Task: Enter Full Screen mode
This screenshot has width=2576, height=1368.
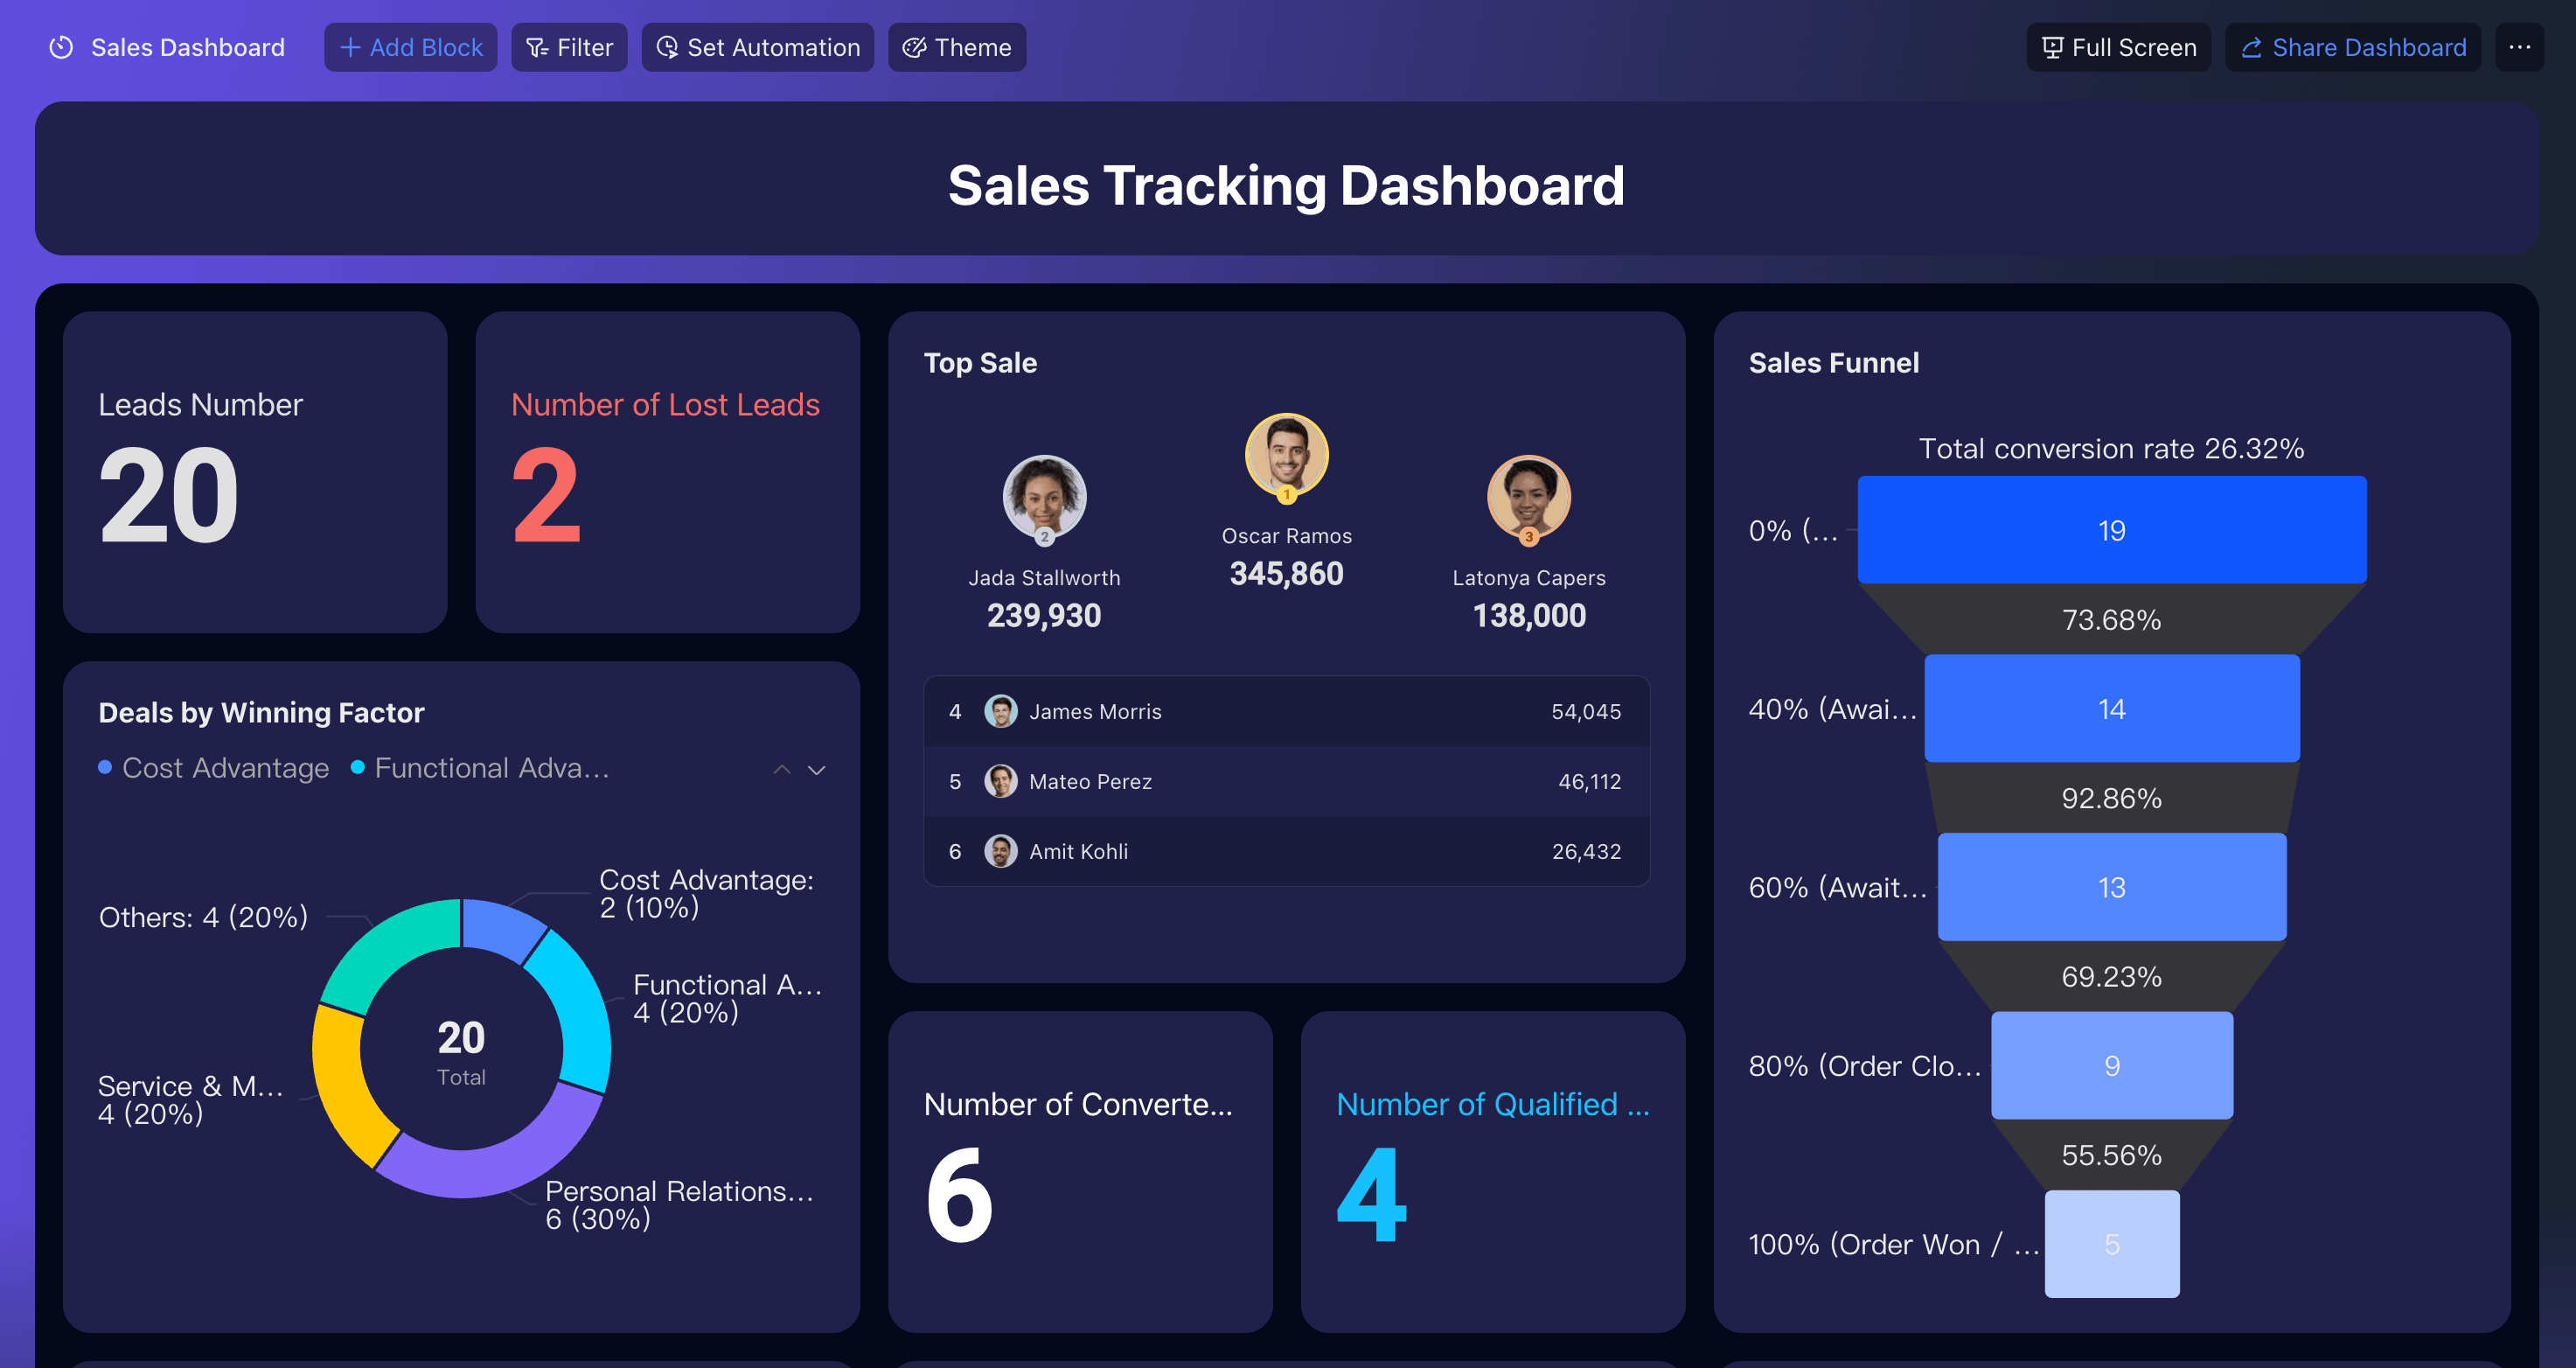Action: [x=2118, y=47]
